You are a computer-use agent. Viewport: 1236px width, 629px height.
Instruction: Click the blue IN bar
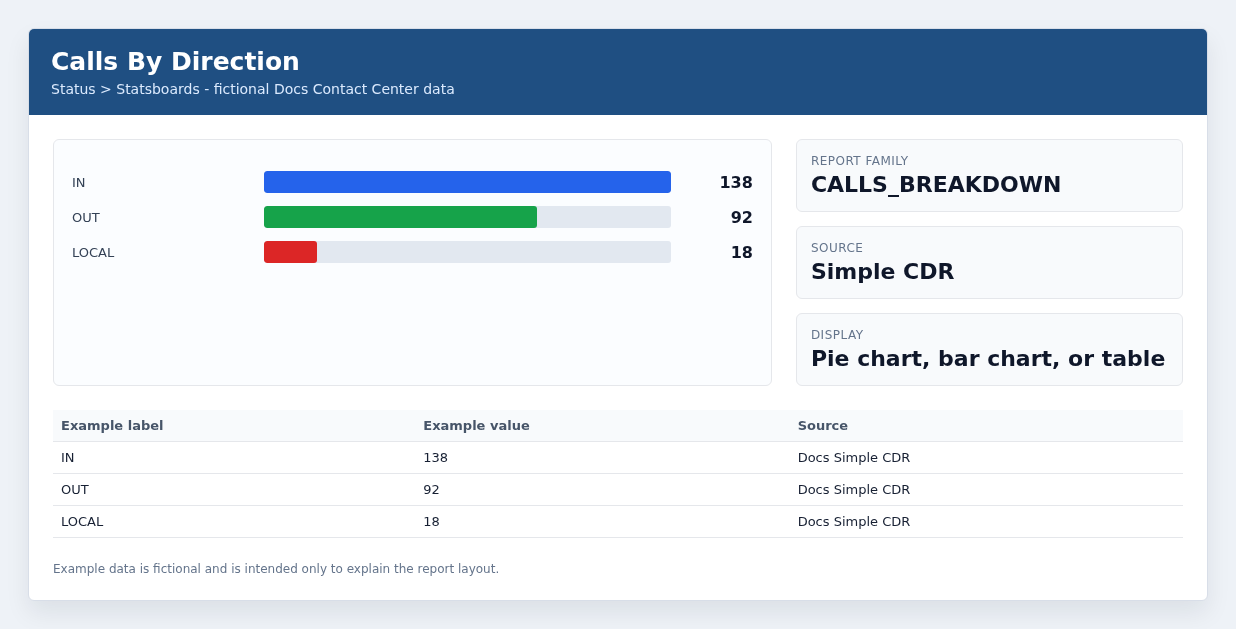pyautogui.click(x=467, y=182)
